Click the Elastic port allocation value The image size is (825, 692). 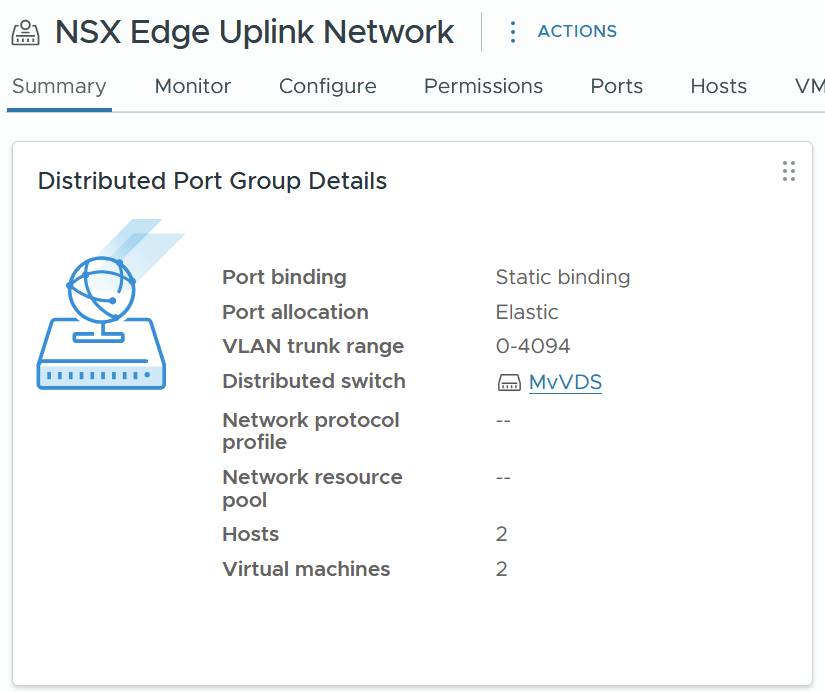(527, 312)
